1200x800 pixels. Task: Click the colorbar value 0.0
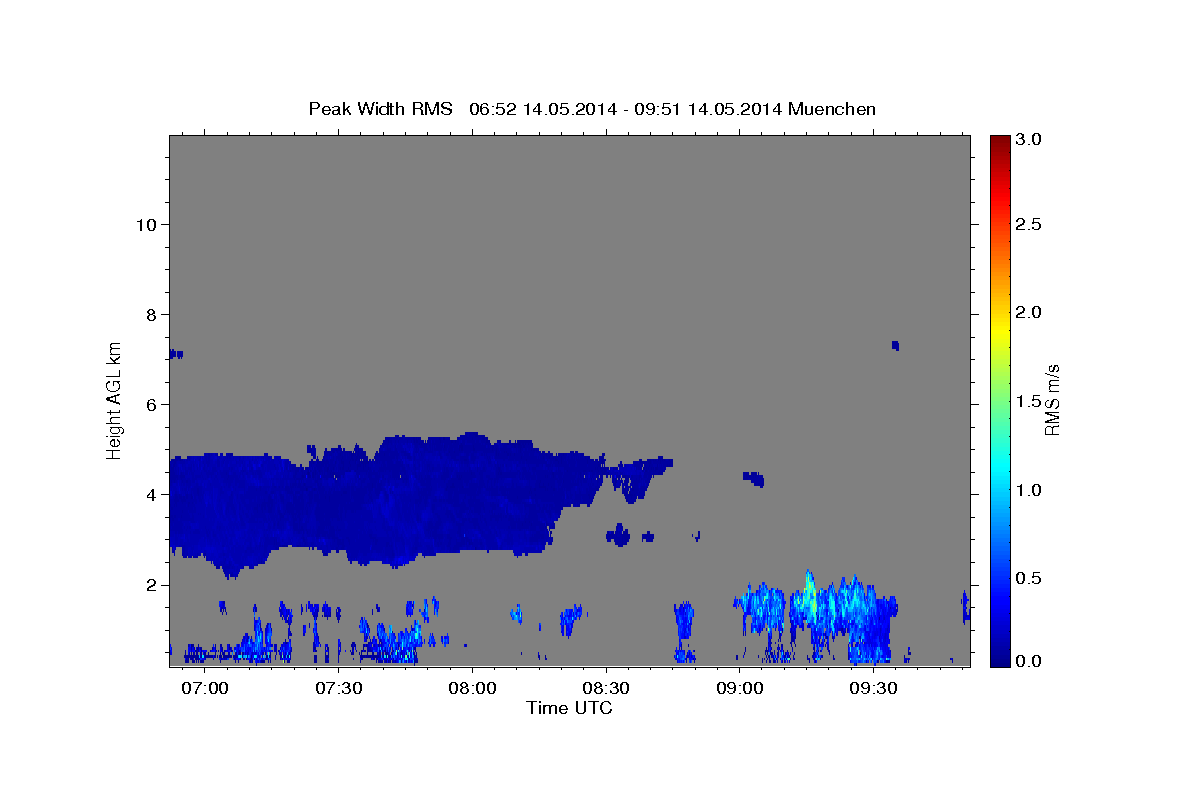(1030, 661)
